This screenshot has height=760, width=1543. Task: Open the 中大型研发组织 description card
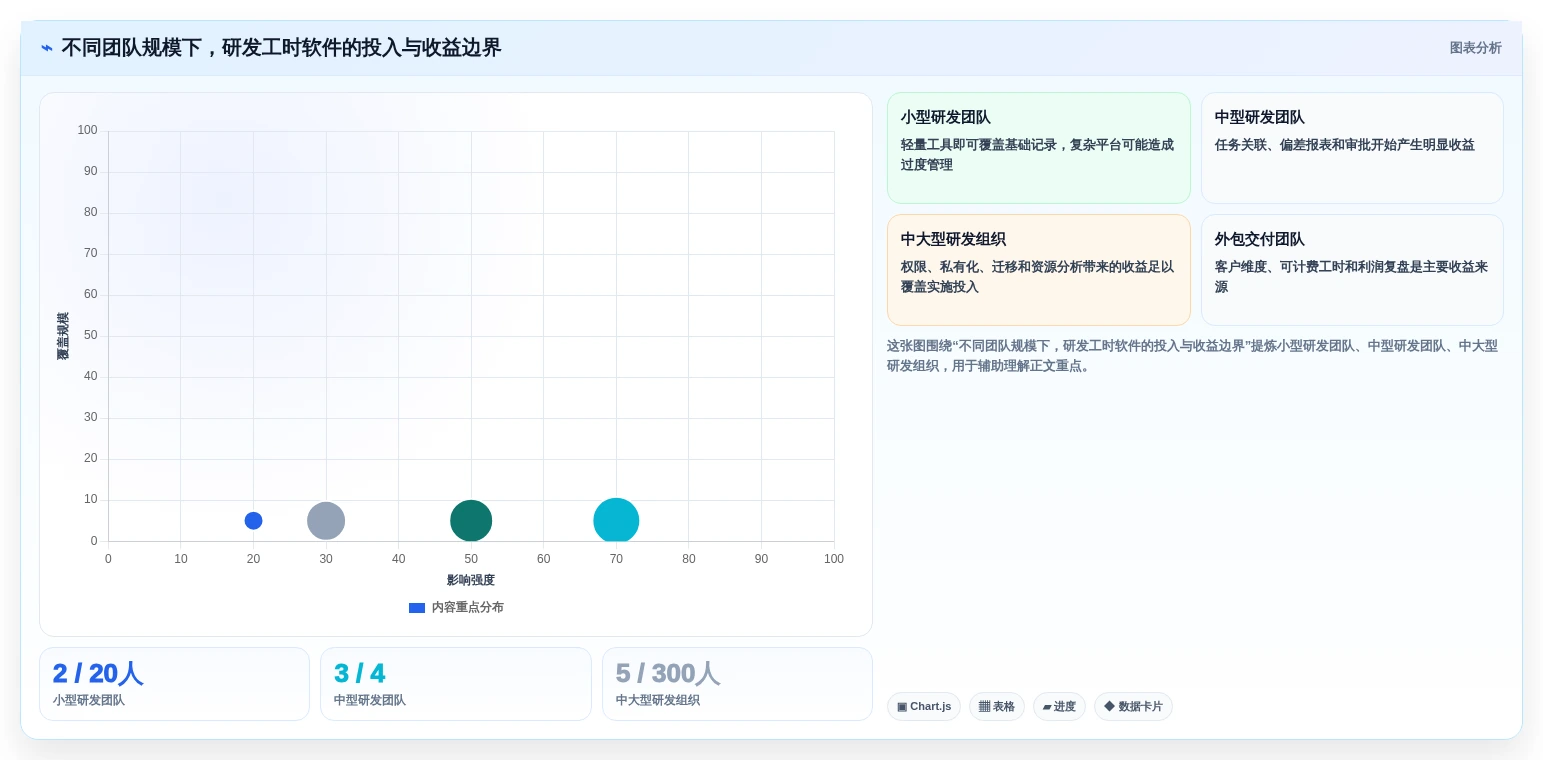1038,270
